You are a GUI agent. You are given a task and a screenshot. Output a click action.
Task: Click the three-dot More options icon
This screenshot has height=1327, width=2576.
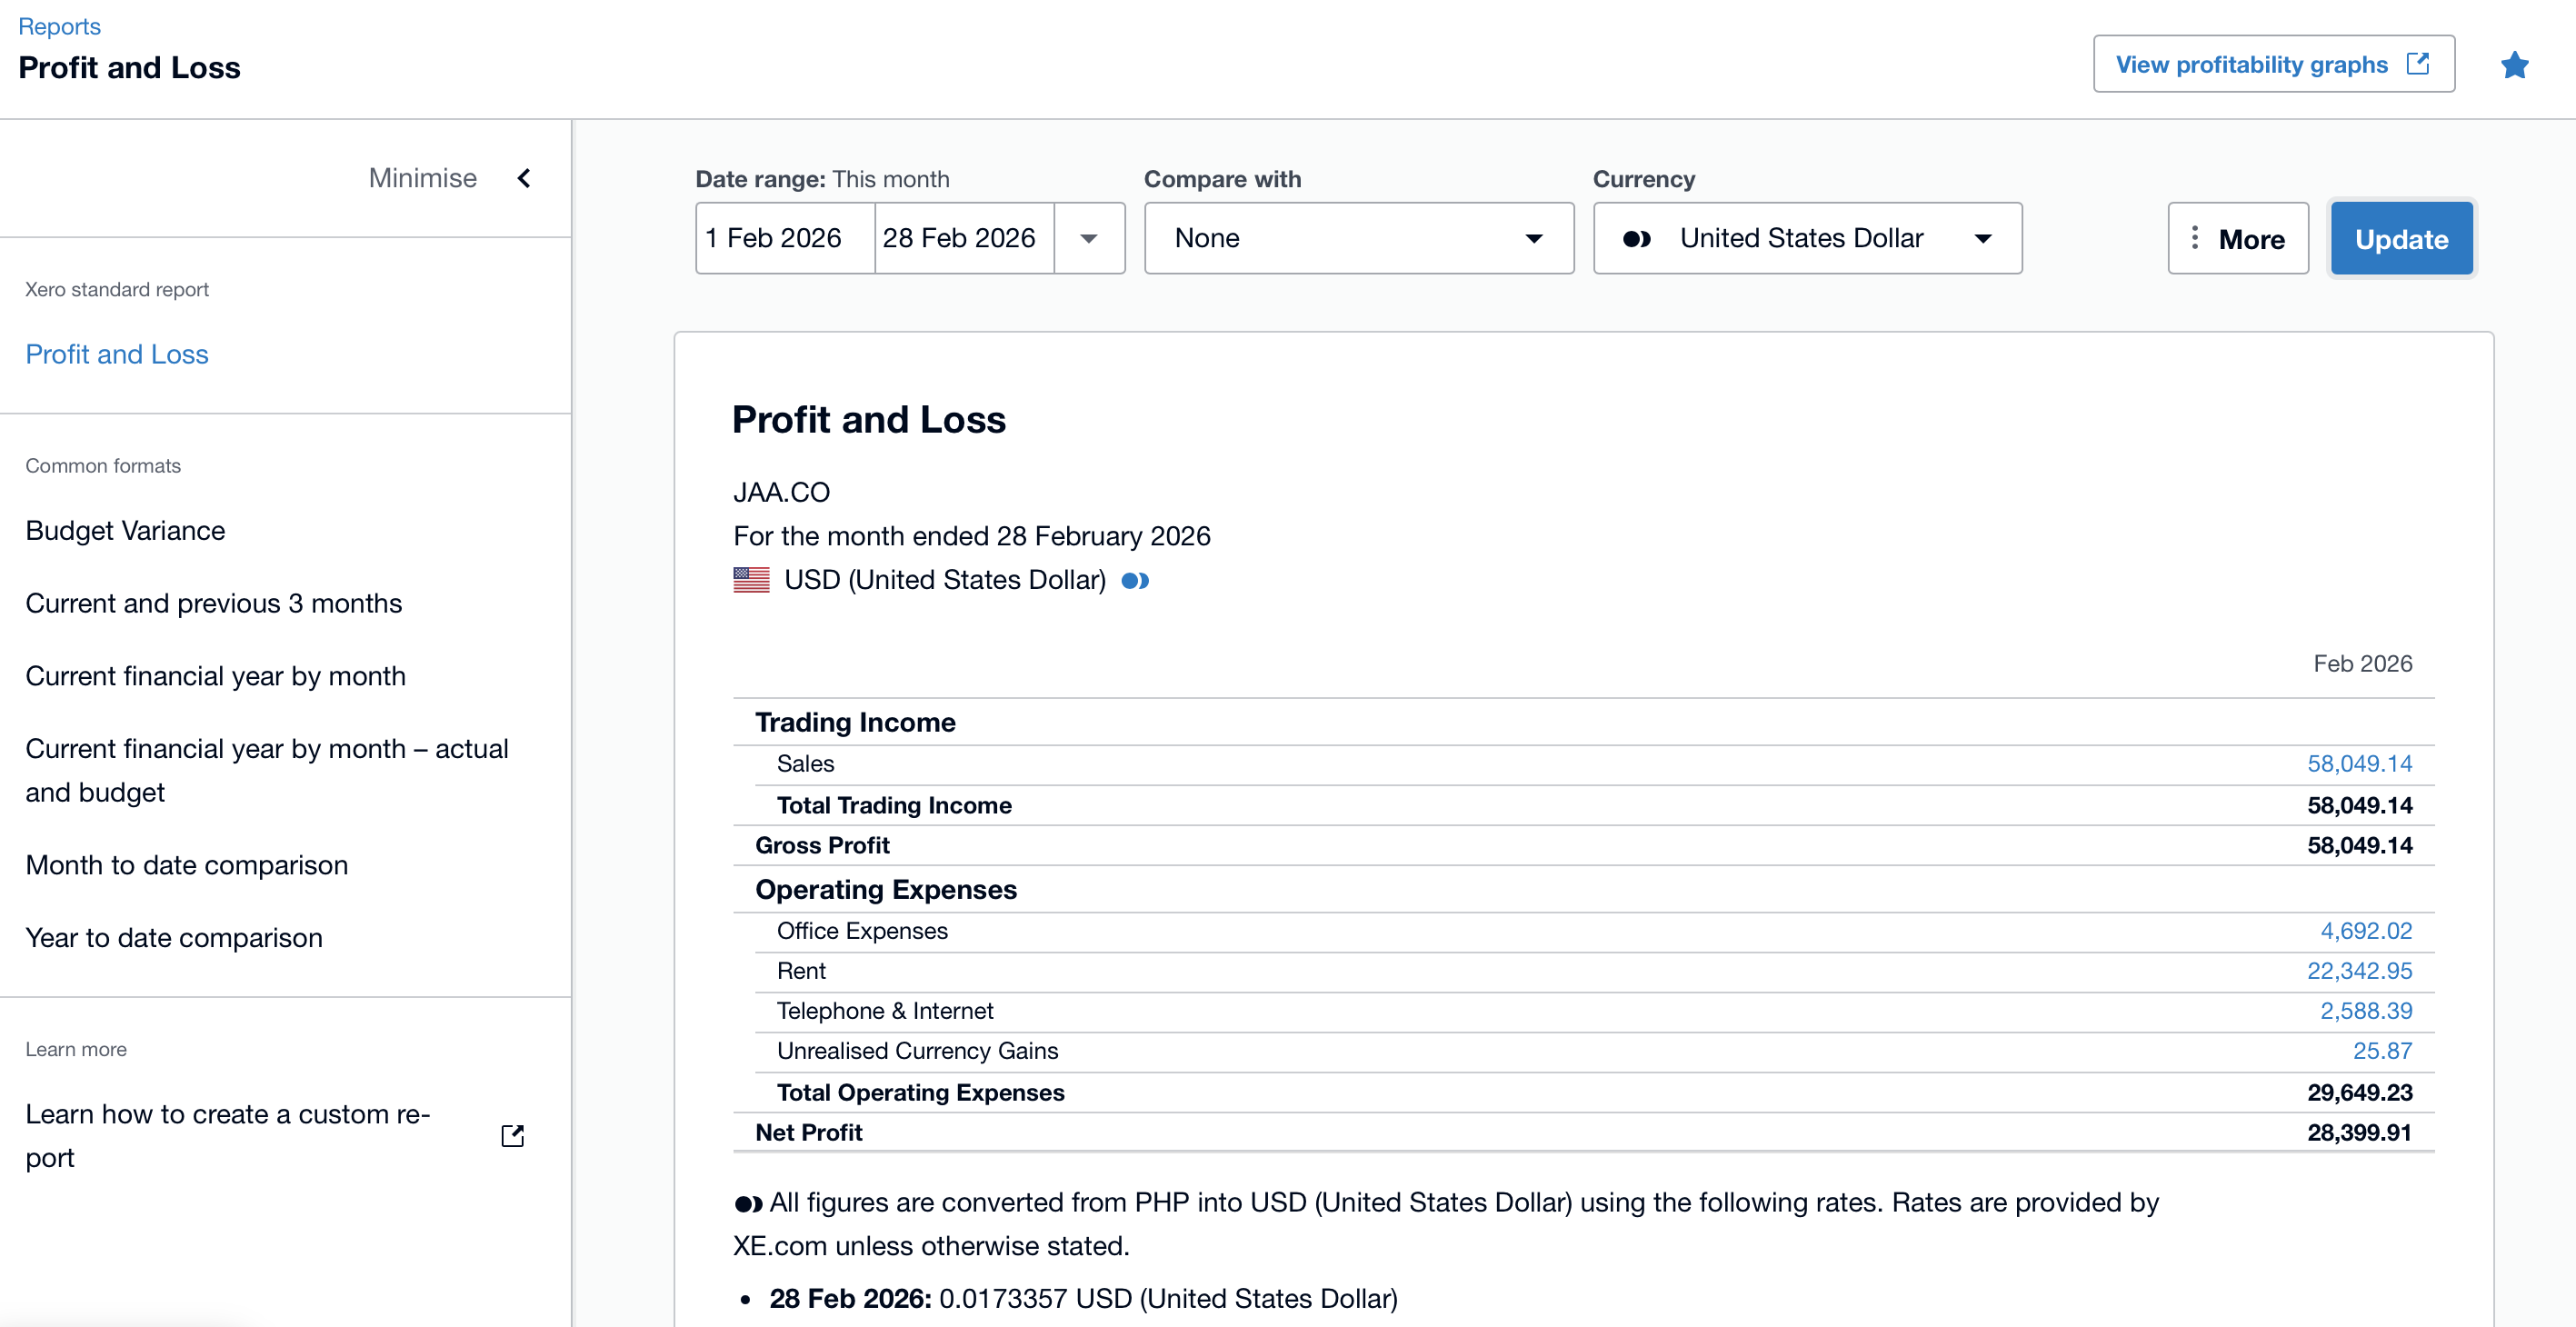coord(2194,238)
